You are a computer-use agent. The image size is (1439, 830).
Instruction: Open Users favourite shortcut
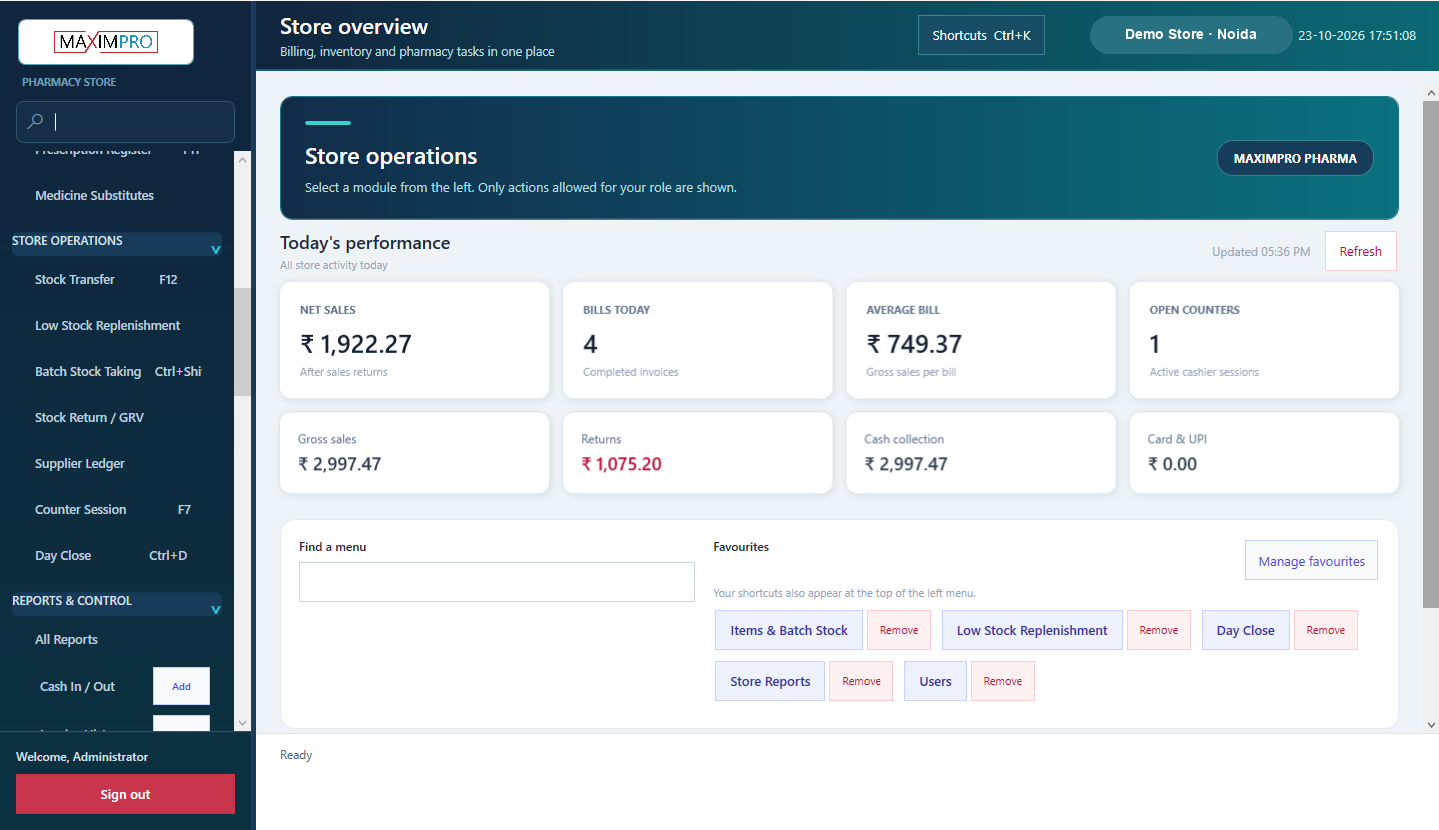point(935,681)
